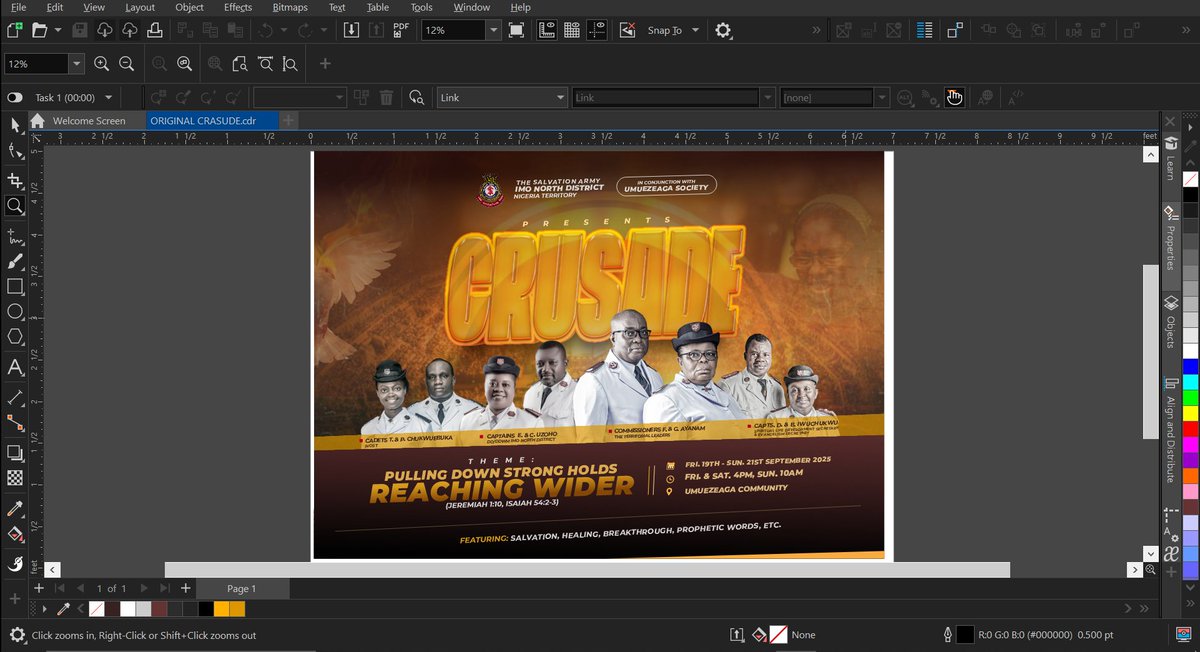The width and height of the screenshot is (1200, 652).
Task: Click the Zoom out magnifier icon
Action: (x=126, y=63)
